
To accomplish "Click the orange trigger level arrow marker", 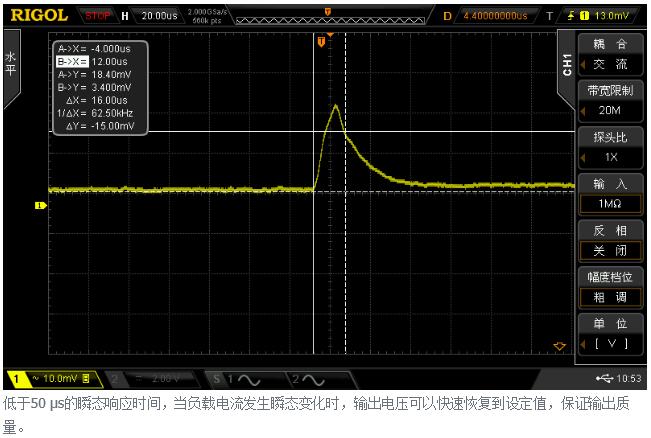I will click(560, 346).
